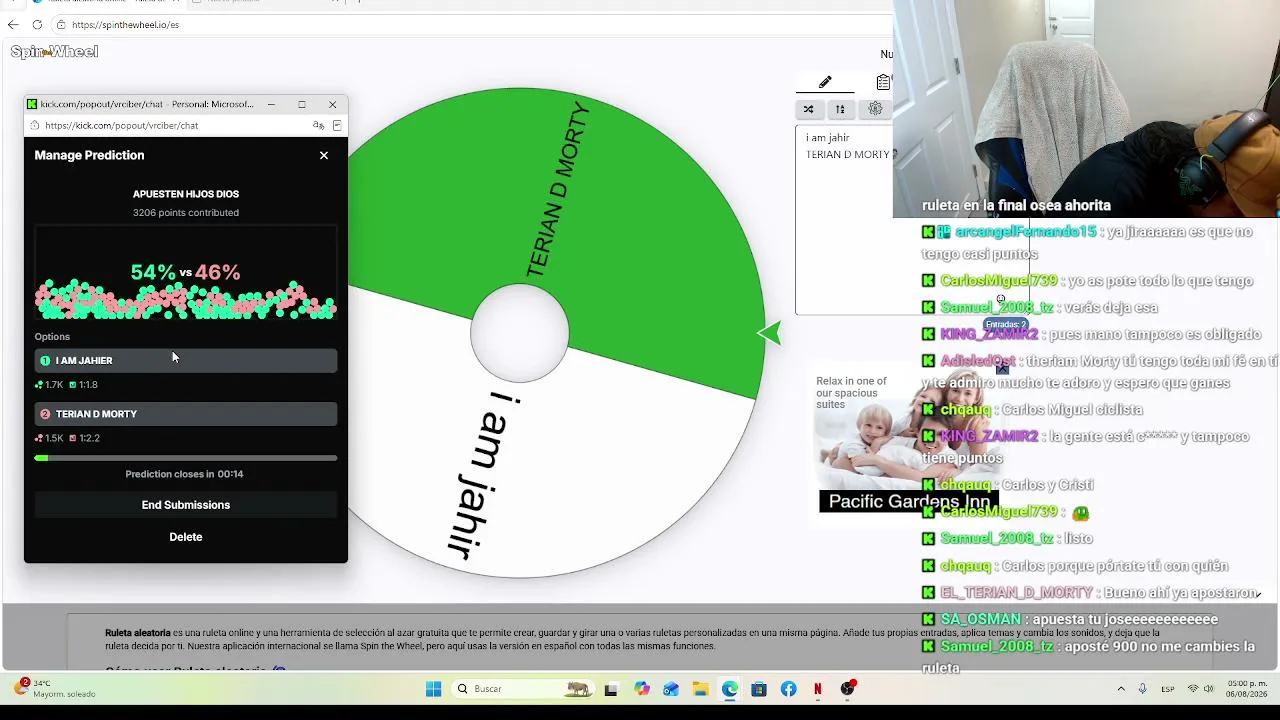
Task: Switch to the pencil entries edit tab
Action: (825, 82)
